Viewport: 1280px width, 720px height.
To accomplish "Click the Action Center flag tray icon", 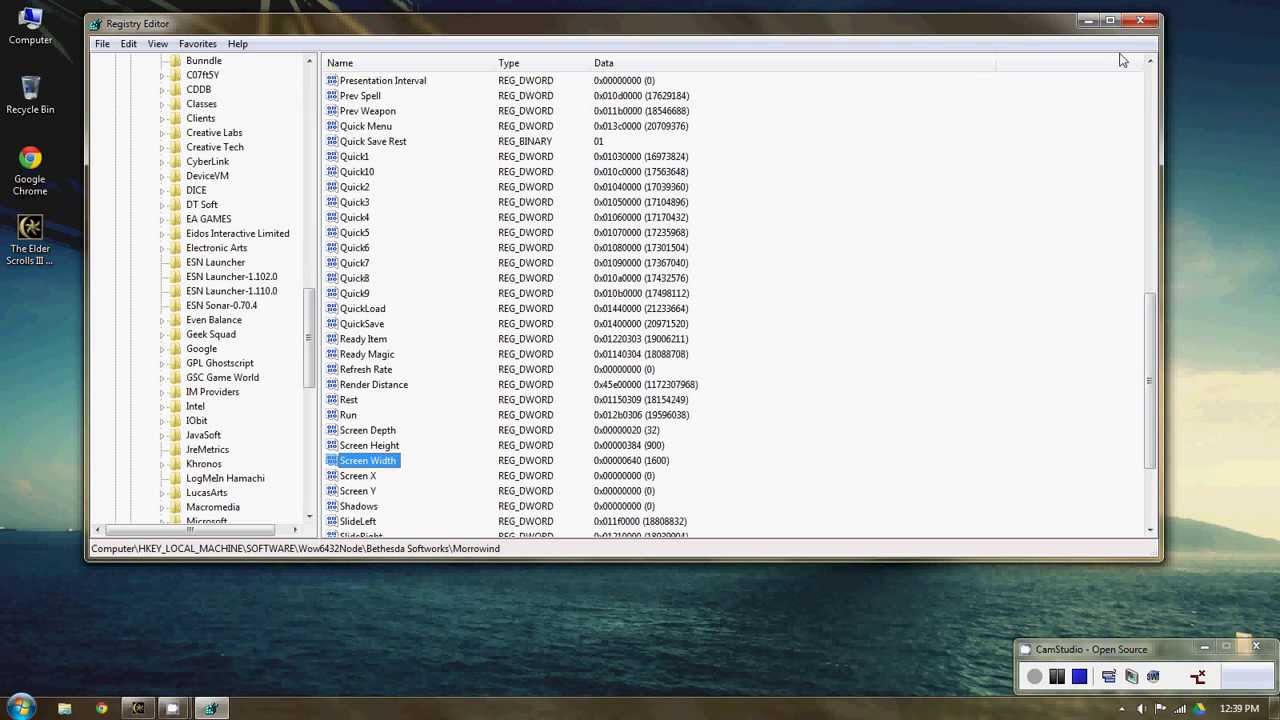I will click(x=1161, y=709).
